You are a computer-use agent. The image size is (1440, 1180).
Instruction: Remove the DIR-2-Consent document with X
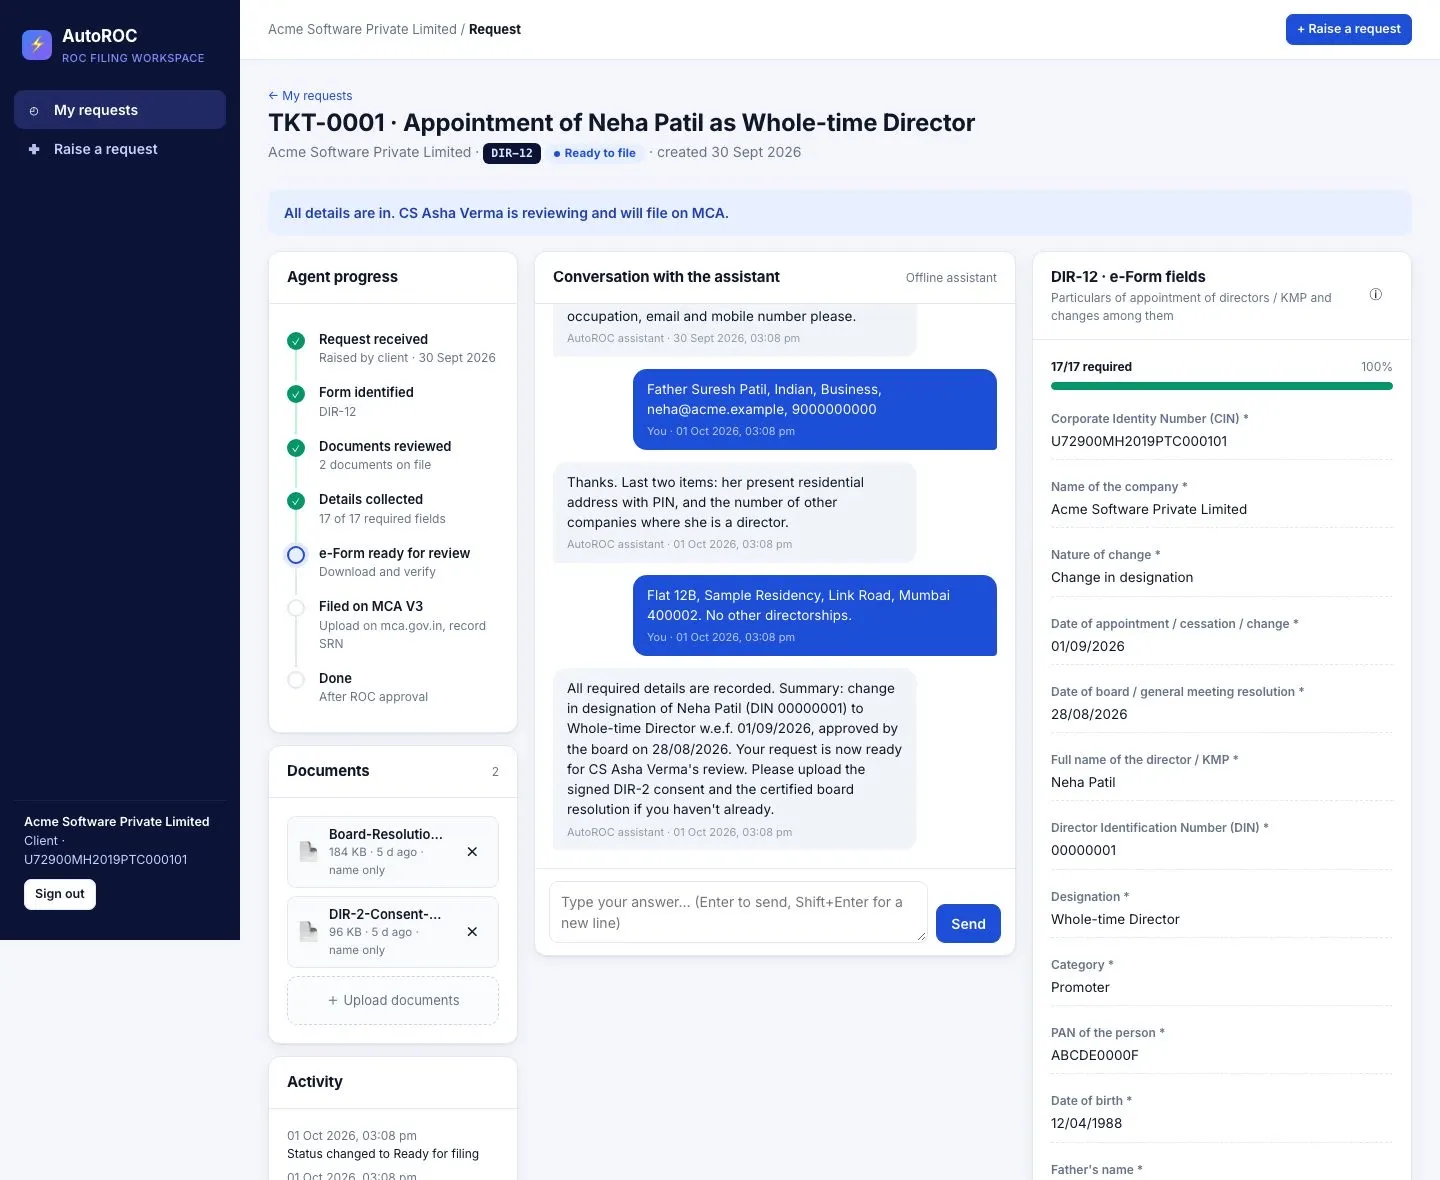(472, 932)
